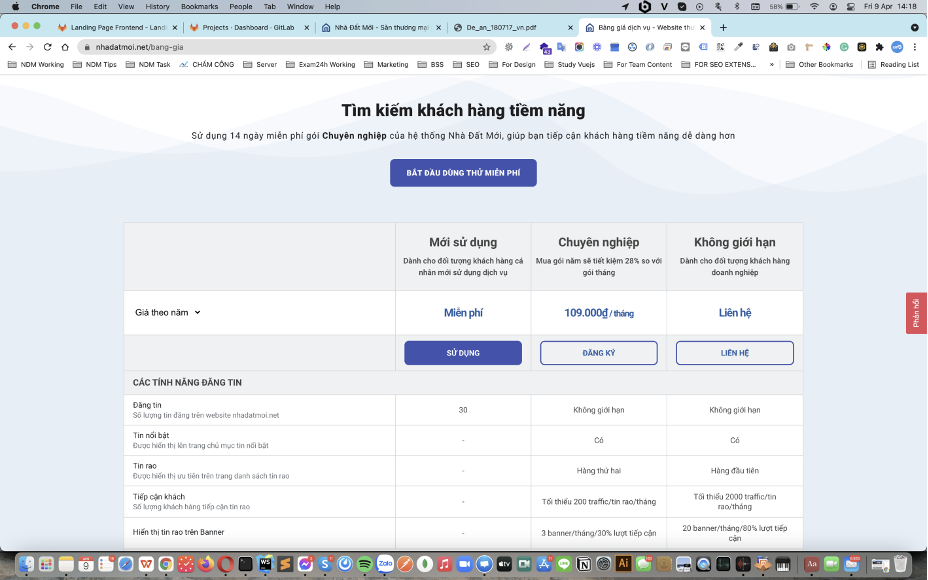Click the 'ĐĂNG KÝ' plan button

tap(599, 353)
